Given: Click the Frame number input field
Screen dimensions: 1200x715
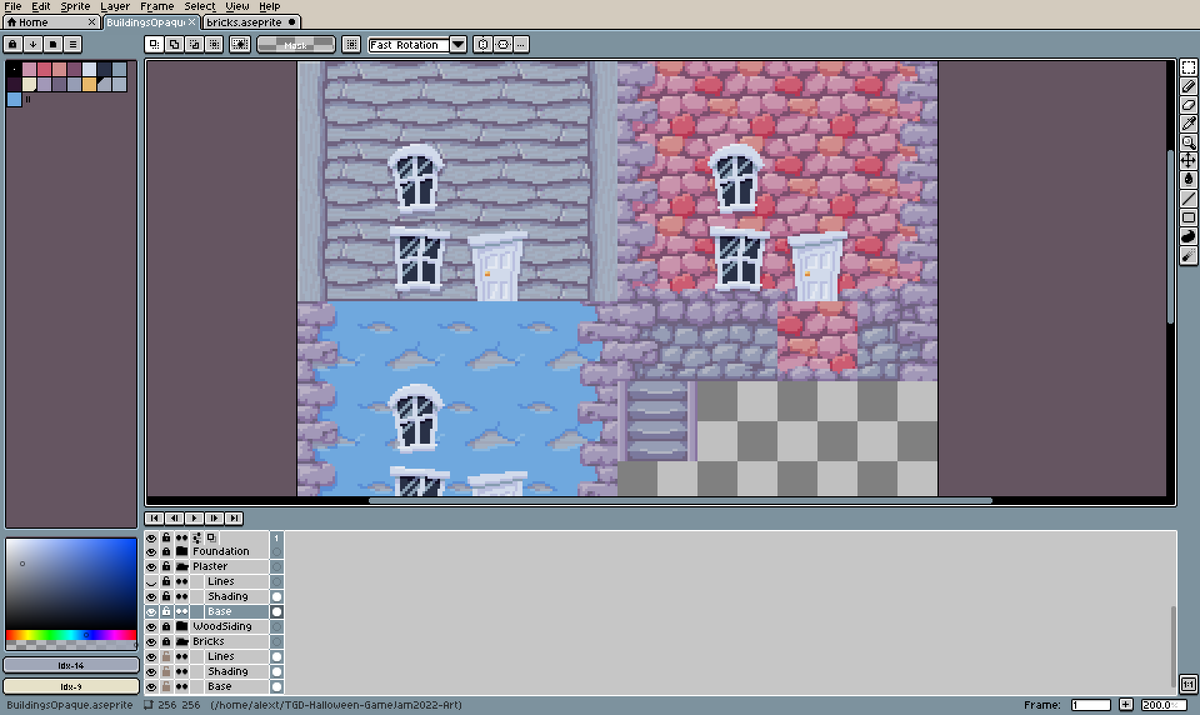Looking at the screenshot, I should pyautogui.click(x=1089, y=704).
